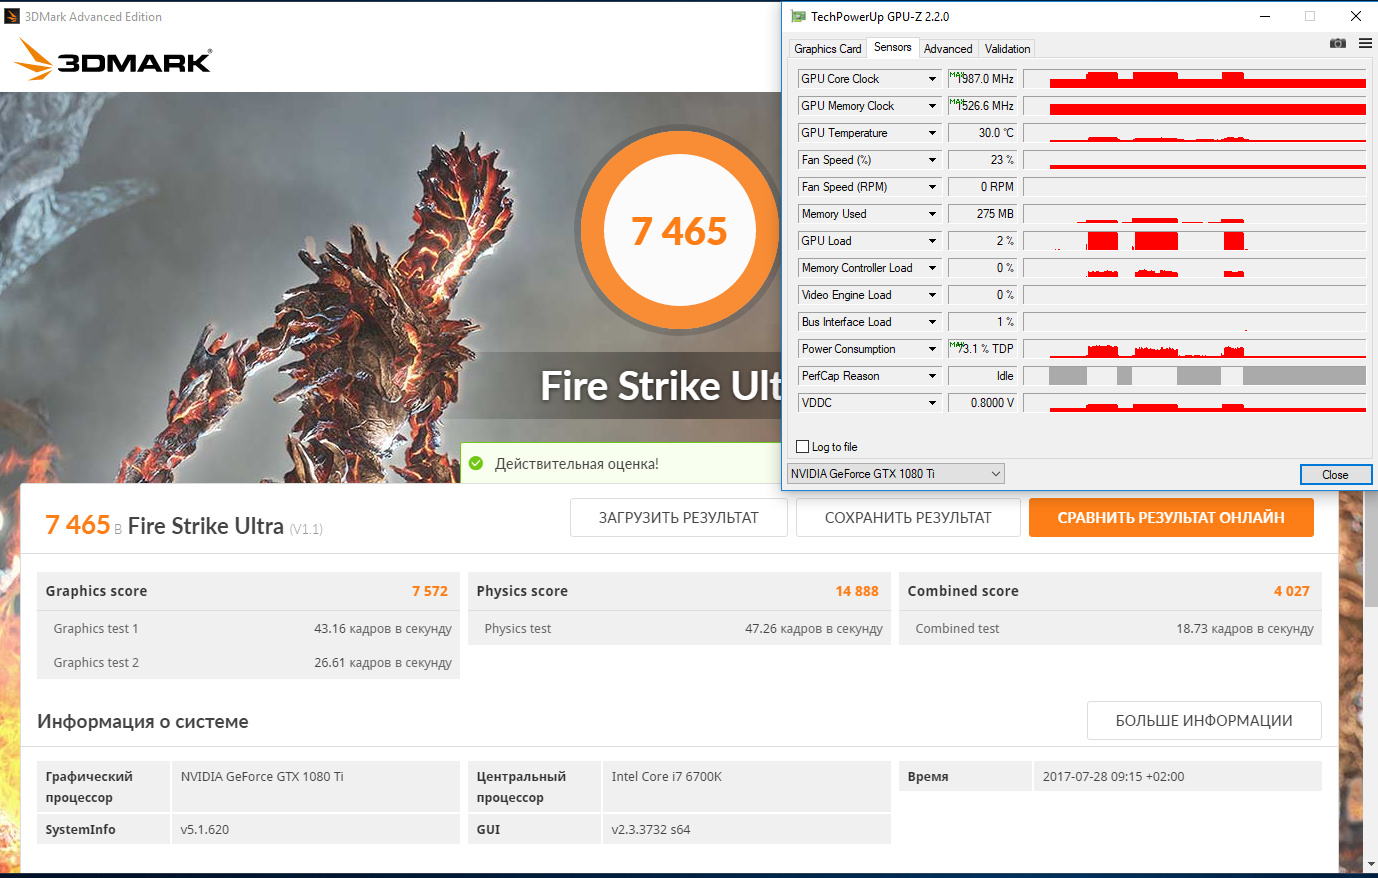Click Physics test result 47.26

click(x=814, y=629)
